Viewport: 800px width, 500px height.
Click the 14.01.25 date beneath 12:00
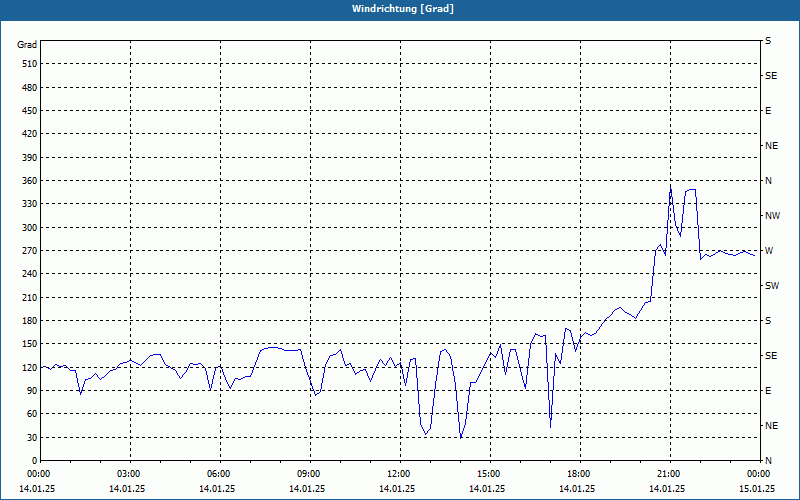click(396, 488)
